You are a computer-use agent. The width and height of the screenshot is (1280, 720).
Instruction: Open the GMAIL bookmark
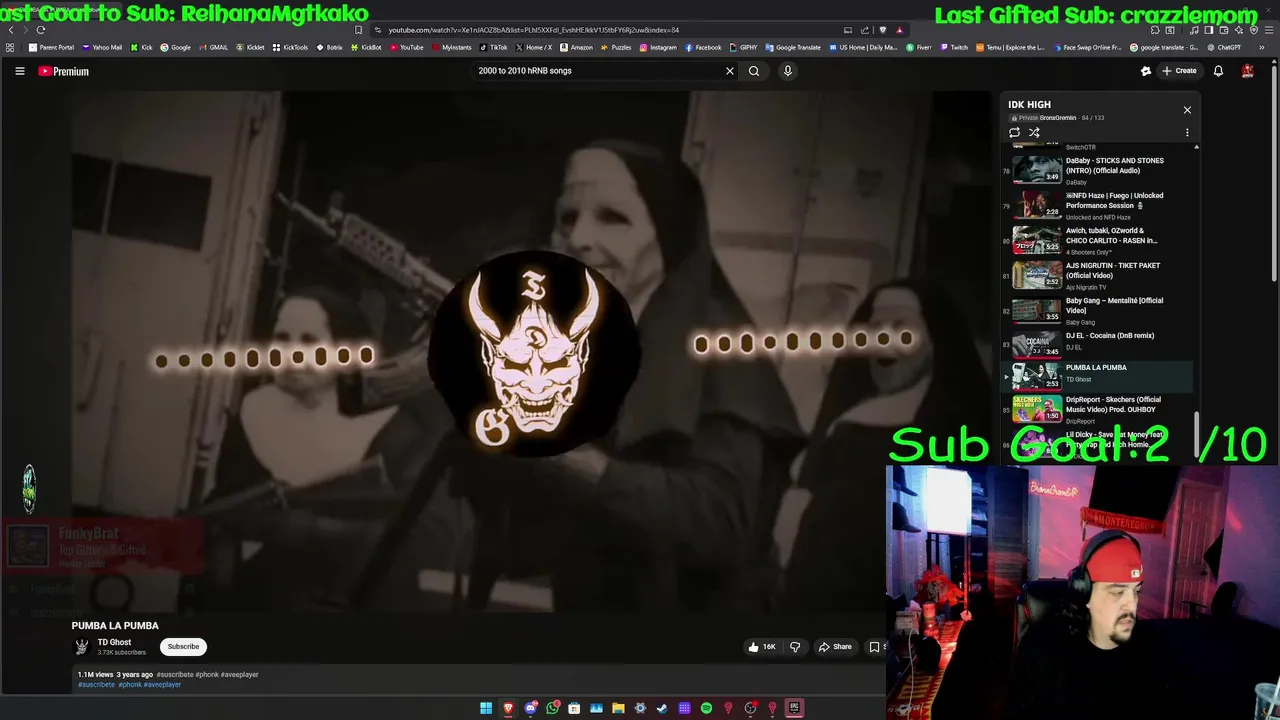click(213, 47)
